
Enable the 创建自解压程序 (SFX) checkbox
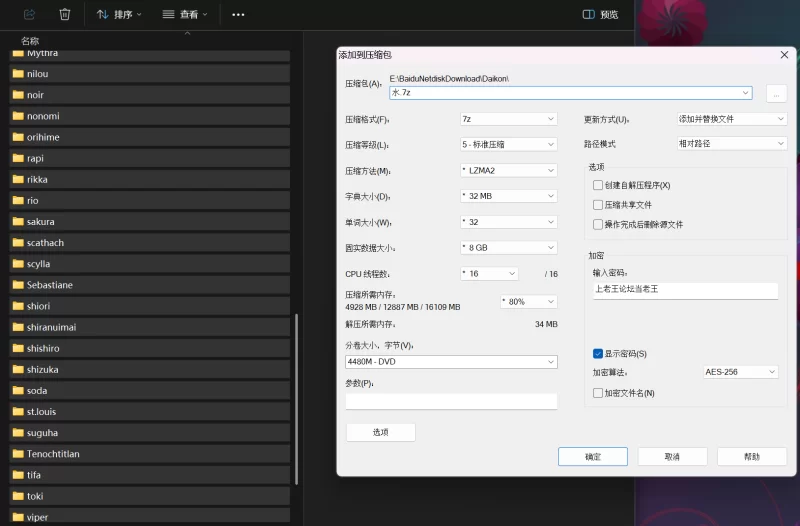[x=598, y=185]
